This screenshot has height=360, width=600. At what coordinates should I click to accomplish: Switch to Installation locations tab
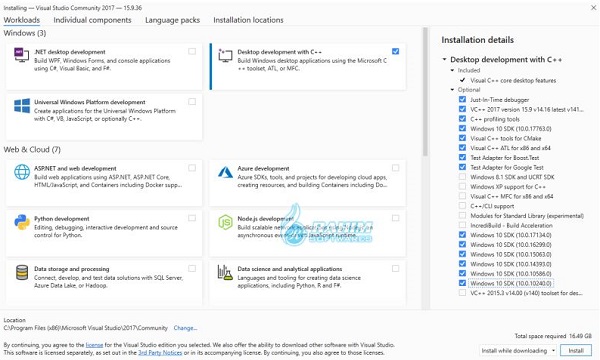[x=248, y=20]
